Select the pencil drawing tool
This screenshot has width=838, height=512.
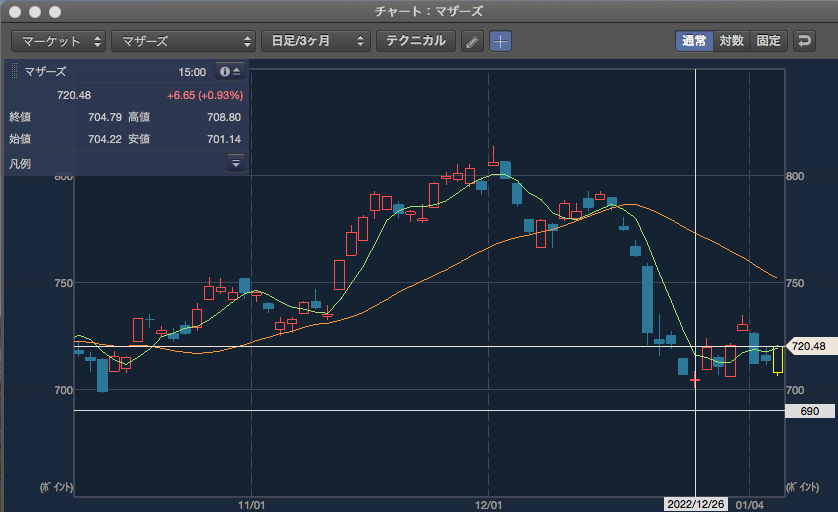click(x=472, y=41)
